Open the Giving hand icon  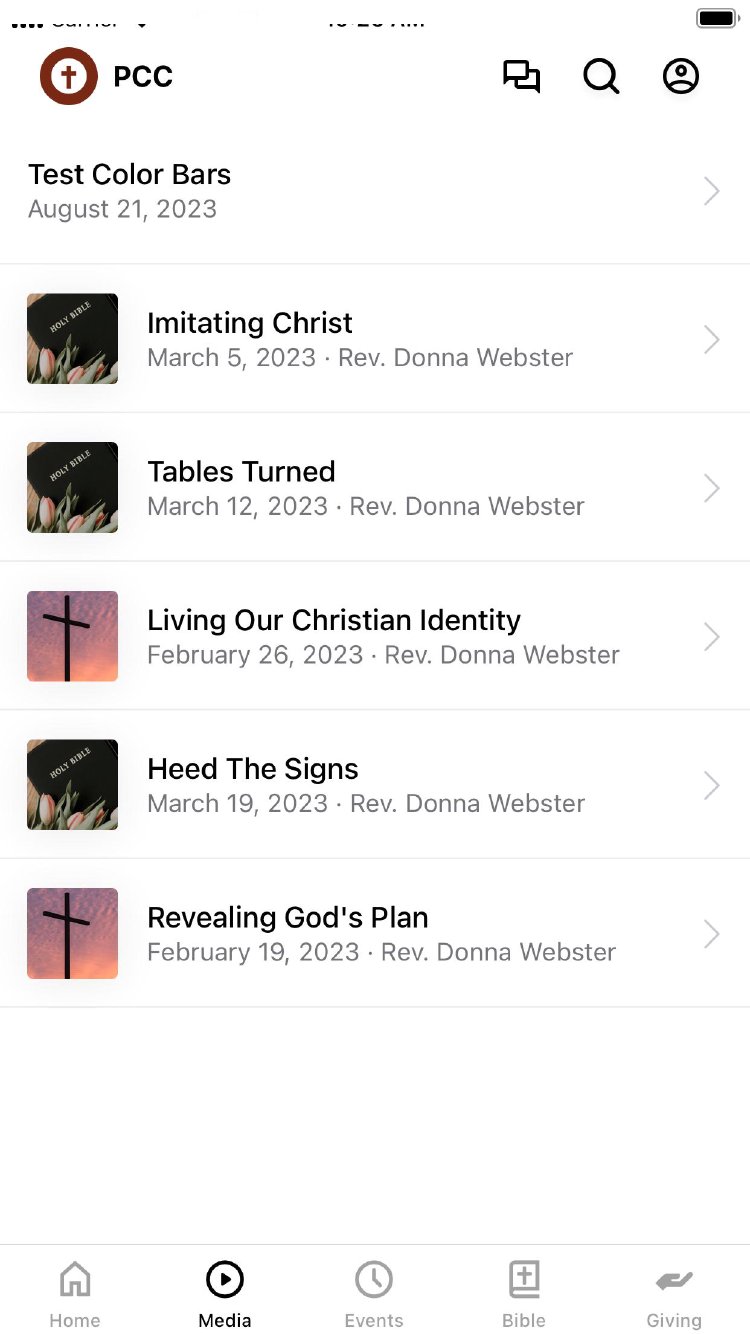point(674,1279)
